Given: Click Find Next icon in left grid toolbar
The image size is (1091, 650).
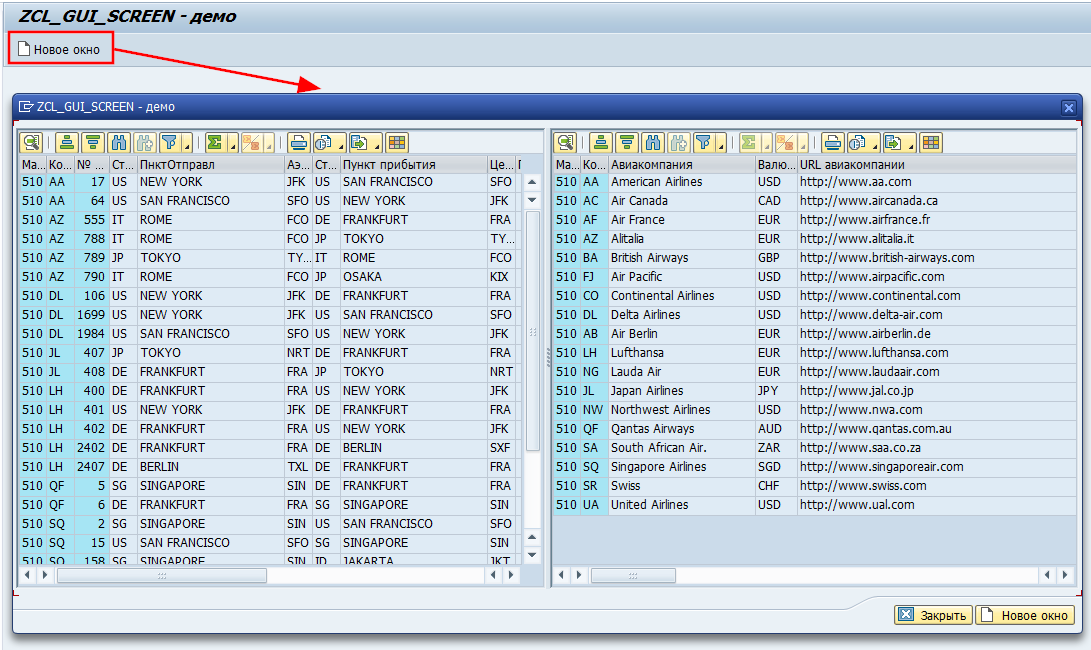Looking at the screenshot, I should 145,143.
